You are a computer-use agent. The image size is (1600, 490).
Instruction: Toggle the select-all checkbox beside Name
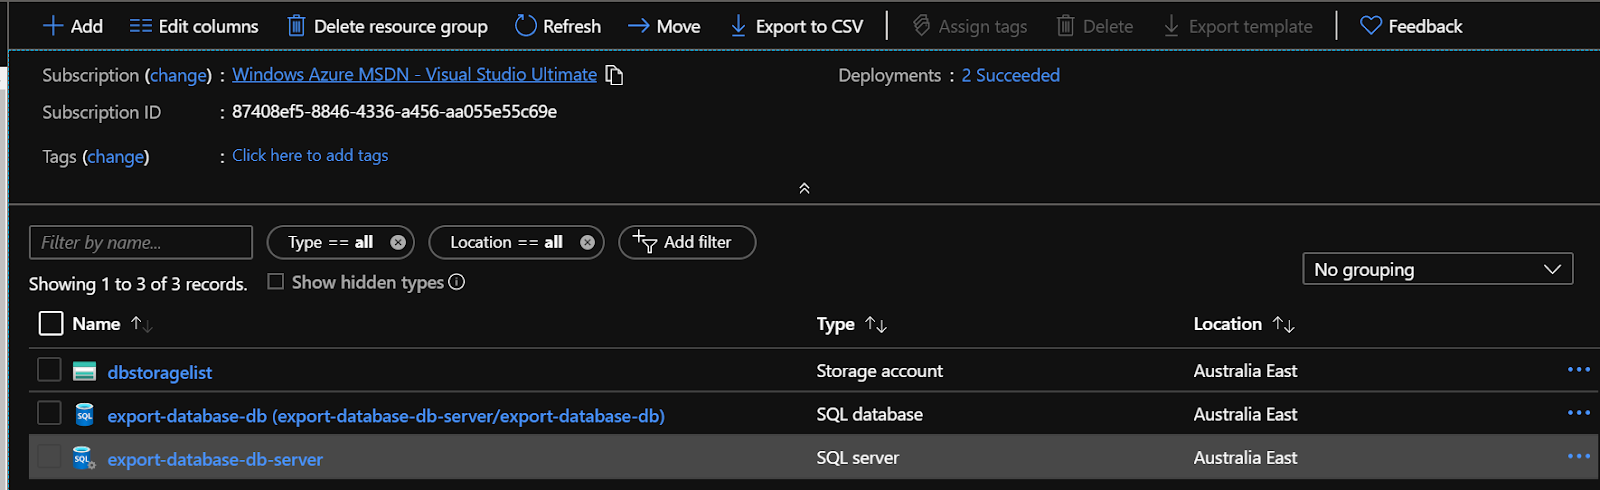(50, 323)
